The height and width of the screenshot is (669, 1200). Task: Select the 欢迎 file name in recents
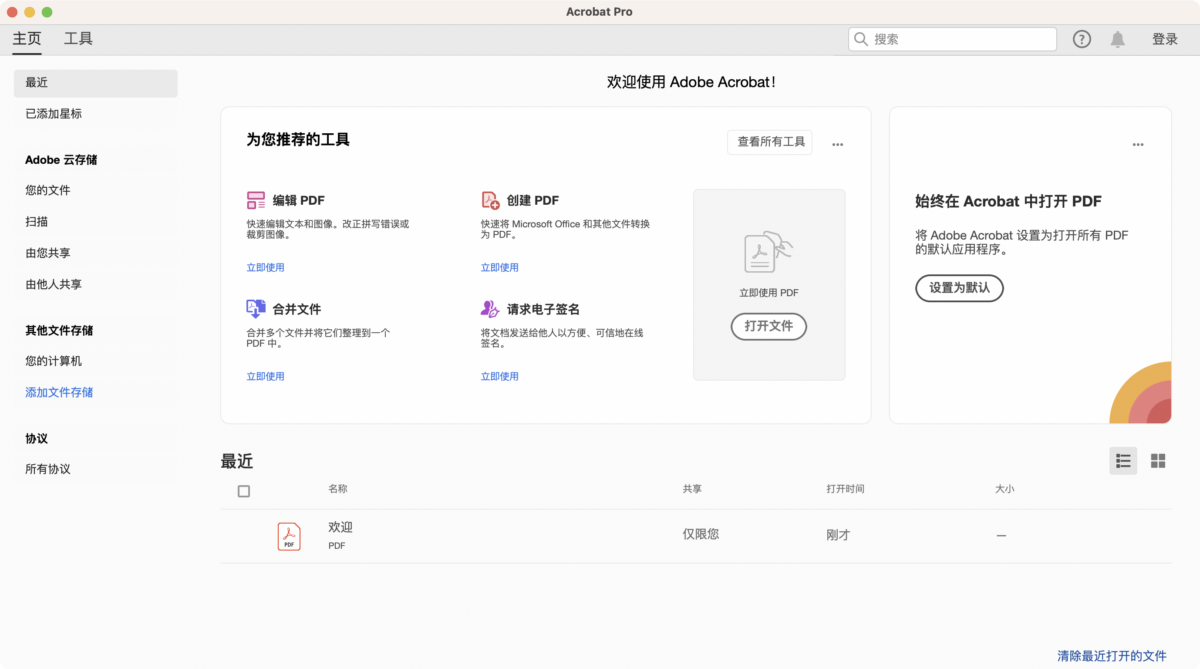click(x=340, y=527)
